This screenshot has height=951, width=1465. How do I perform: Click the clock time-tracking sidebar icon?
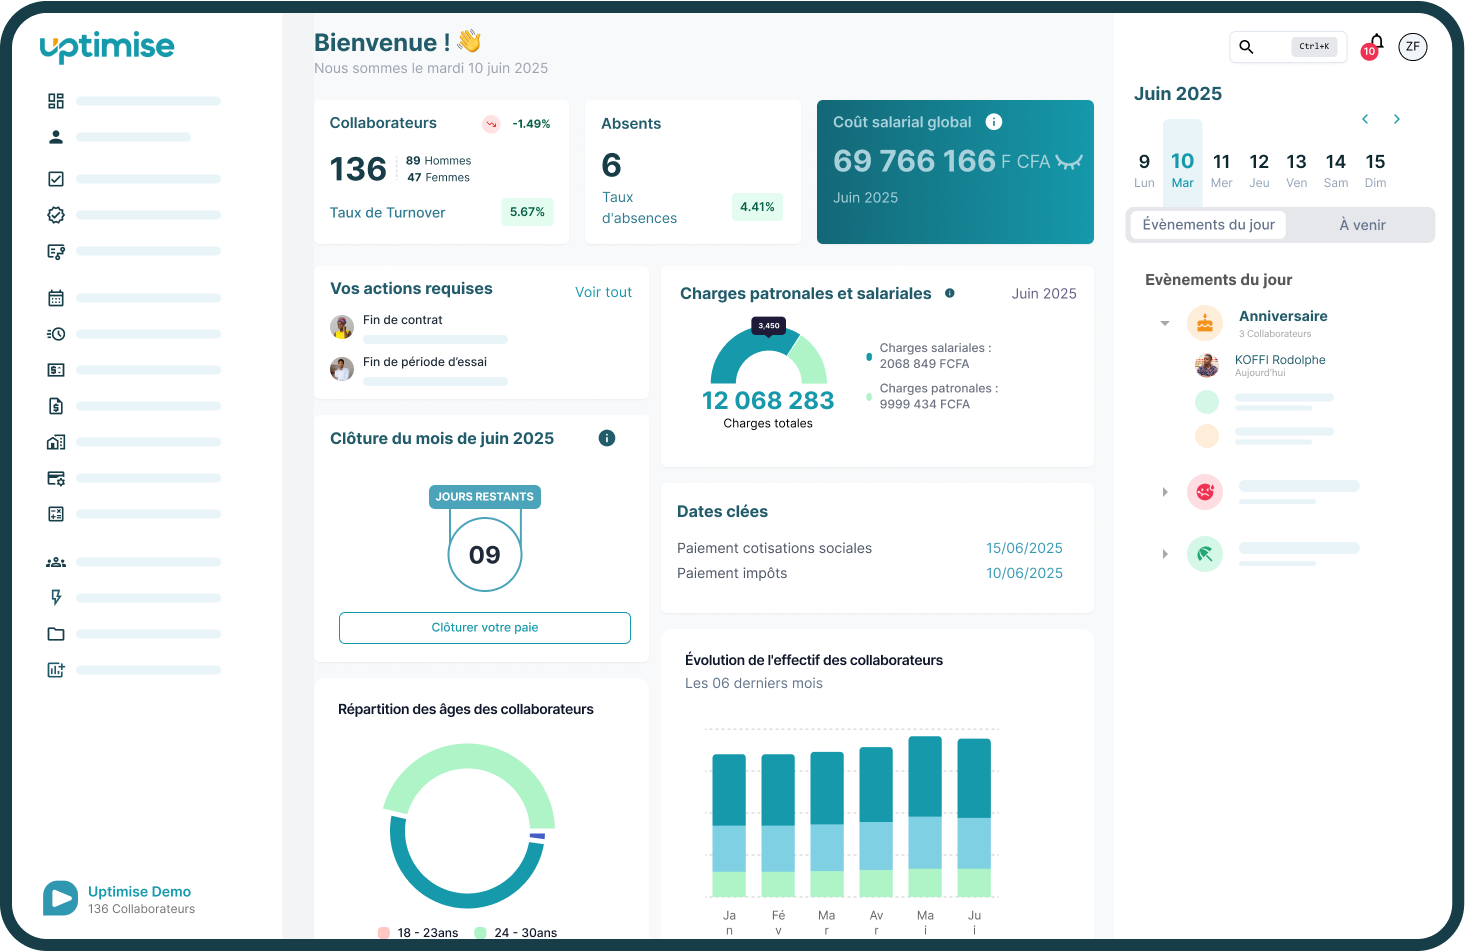click(x=56, y=333)
